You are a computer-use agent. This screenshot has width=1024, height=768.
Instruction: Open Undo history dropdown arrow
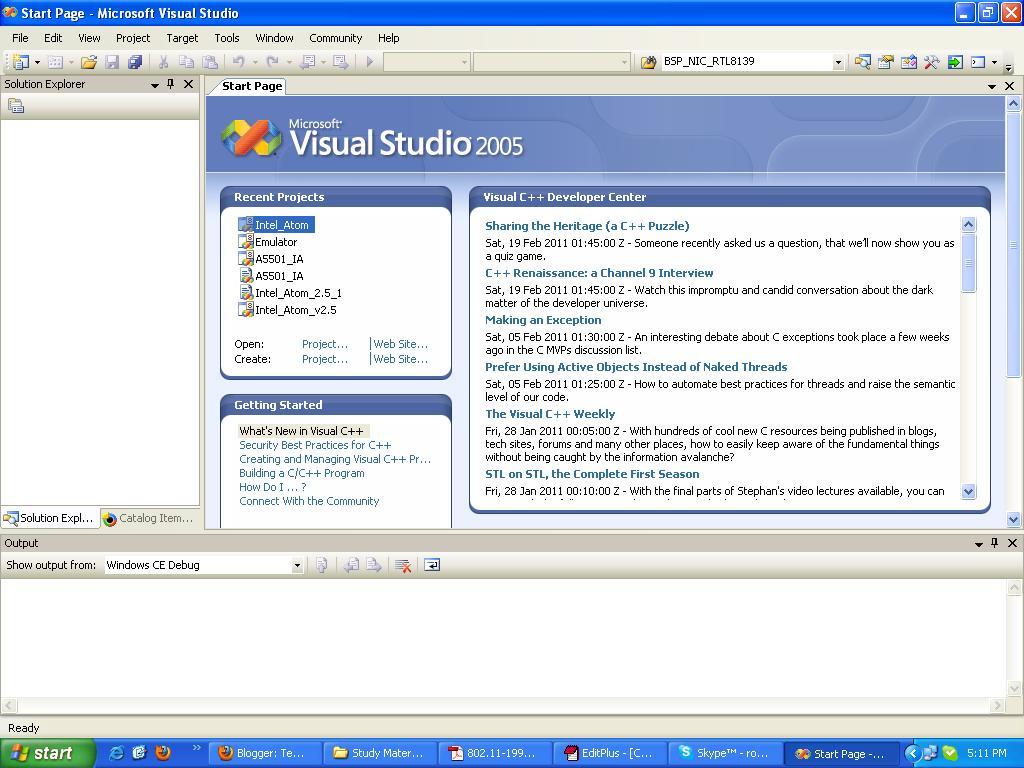click(255, 63)
